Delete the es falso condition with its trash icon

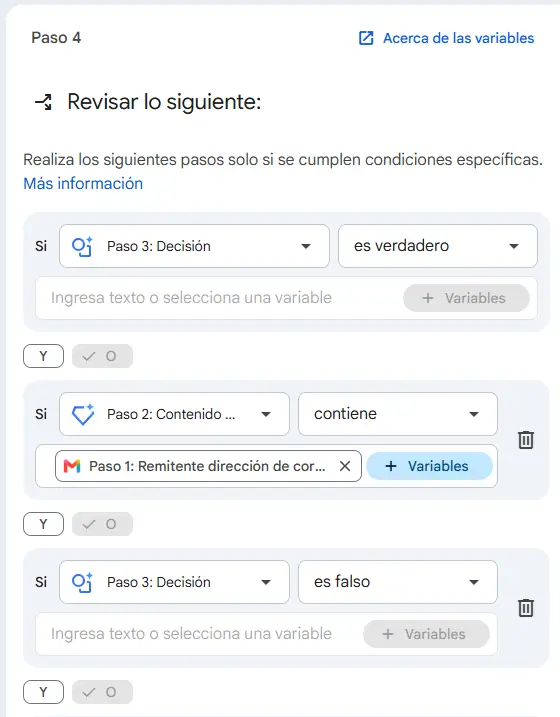[526, 608]
